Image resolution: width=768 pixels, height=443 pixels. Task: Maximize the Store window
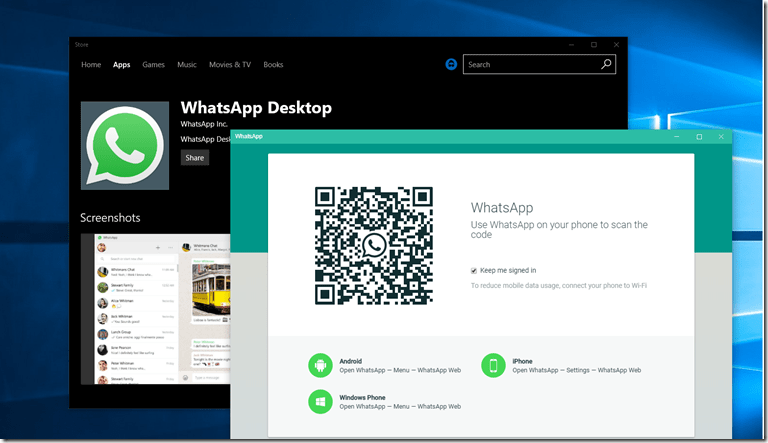594,45
